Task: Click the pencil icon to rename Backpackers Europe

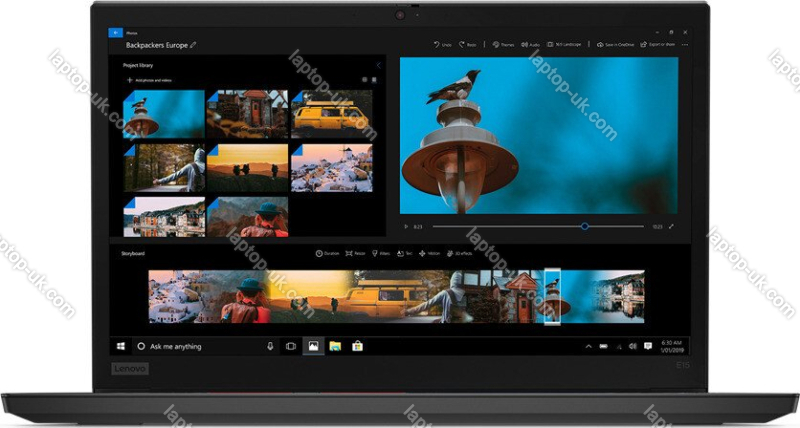Action: point(194,45)
